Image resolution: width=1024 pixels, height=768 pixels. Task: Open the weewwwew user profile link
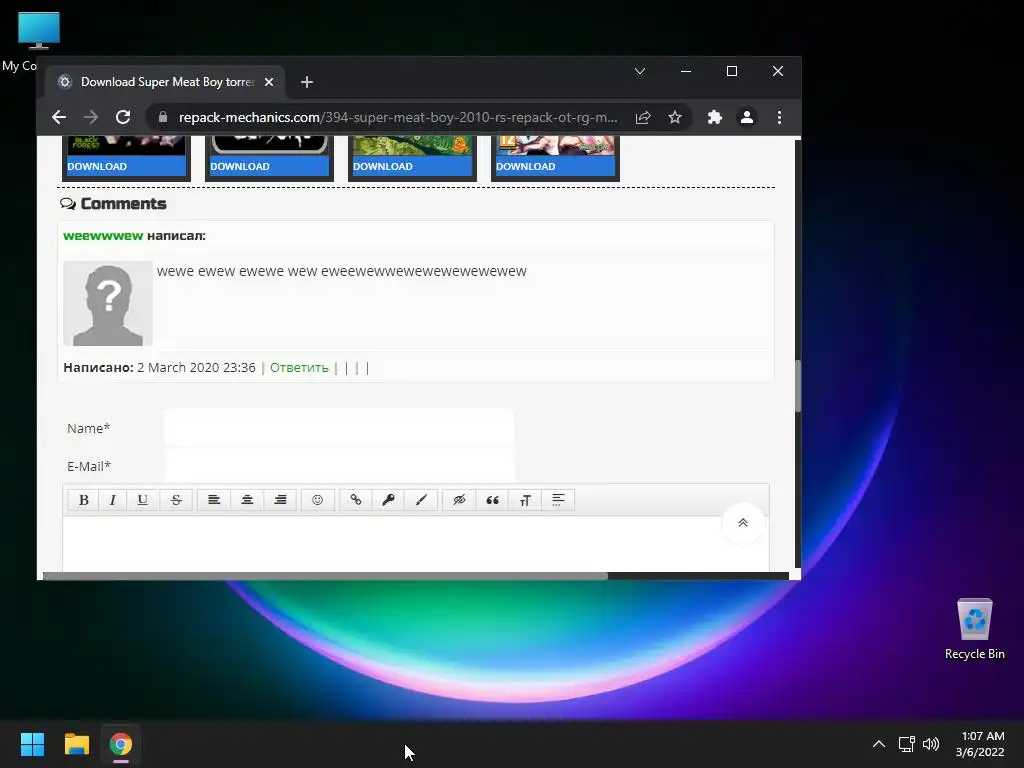pos(103,236)
